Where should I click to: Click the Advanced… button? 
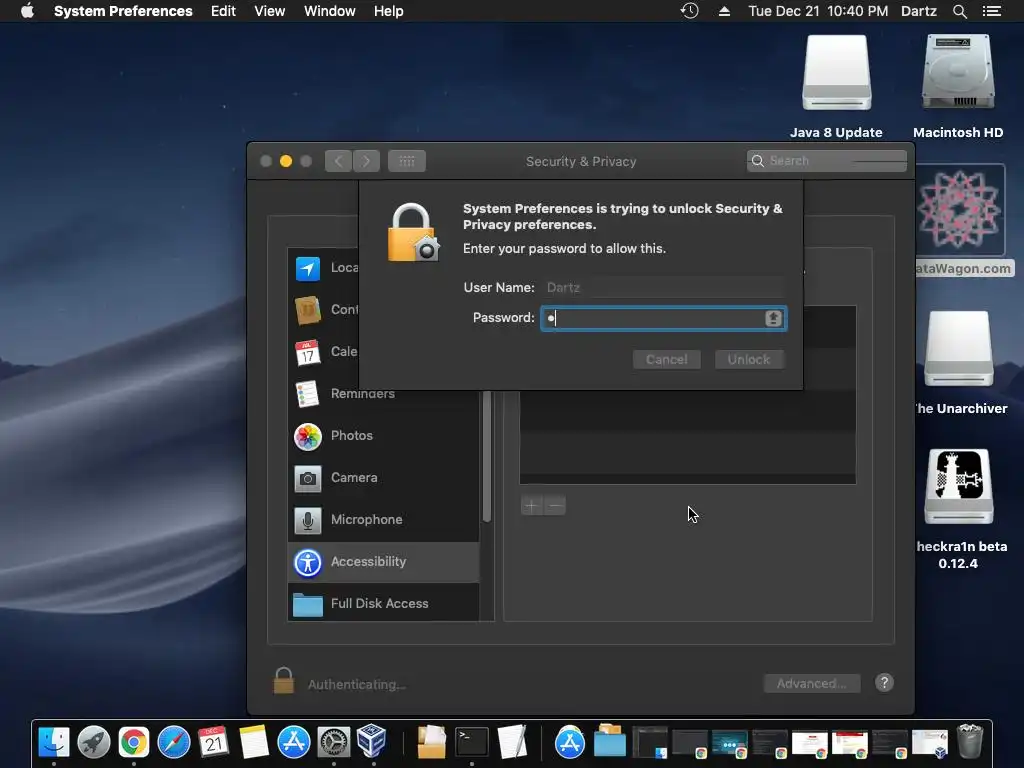pos(812,684)
